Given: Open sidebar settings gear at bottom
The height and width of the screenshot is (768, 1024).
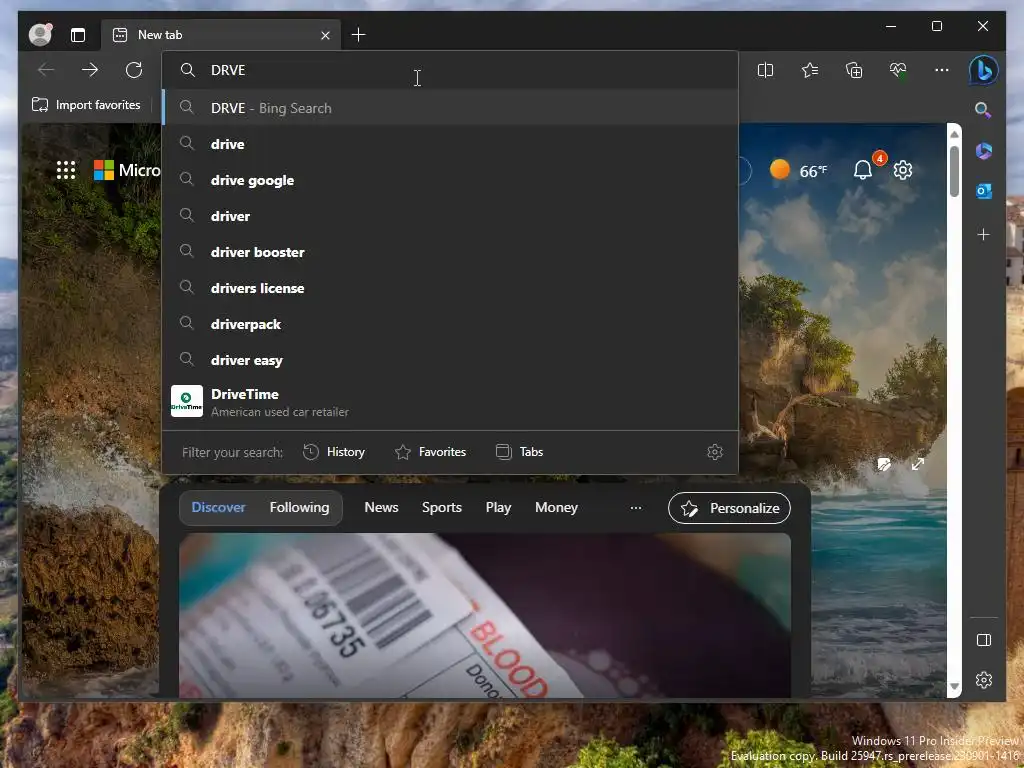Looking at the screenshot, I should tap(984, 680).
